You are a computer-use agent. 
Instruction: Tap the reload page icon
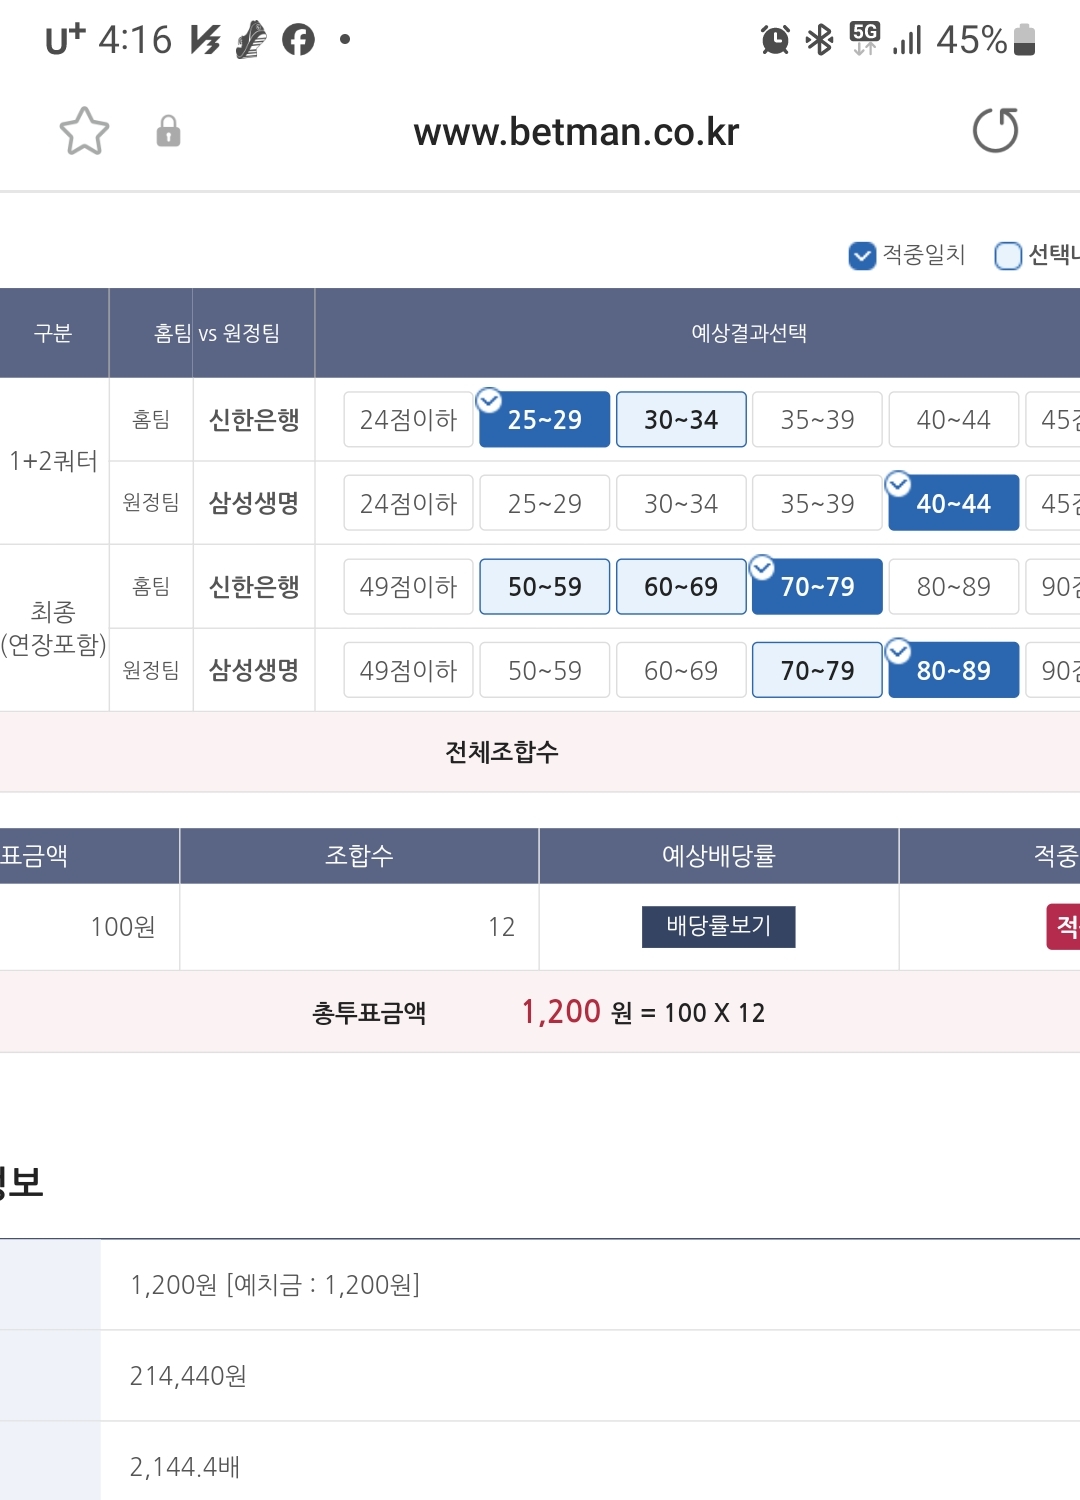(995, 130)
